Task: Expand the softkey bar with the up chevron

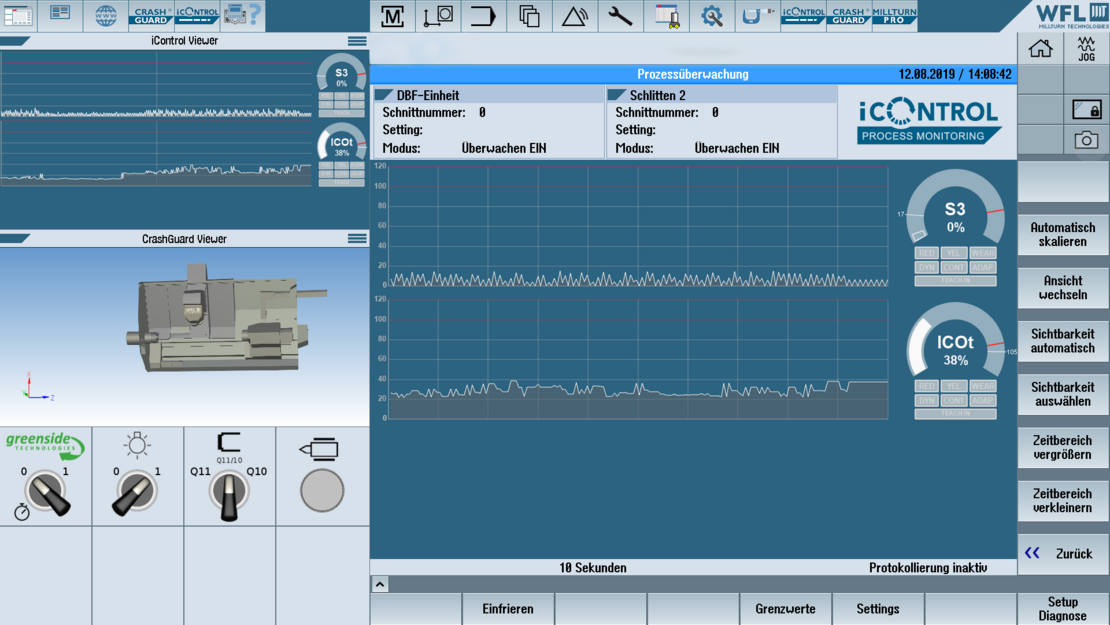Action: pos(380,584)
